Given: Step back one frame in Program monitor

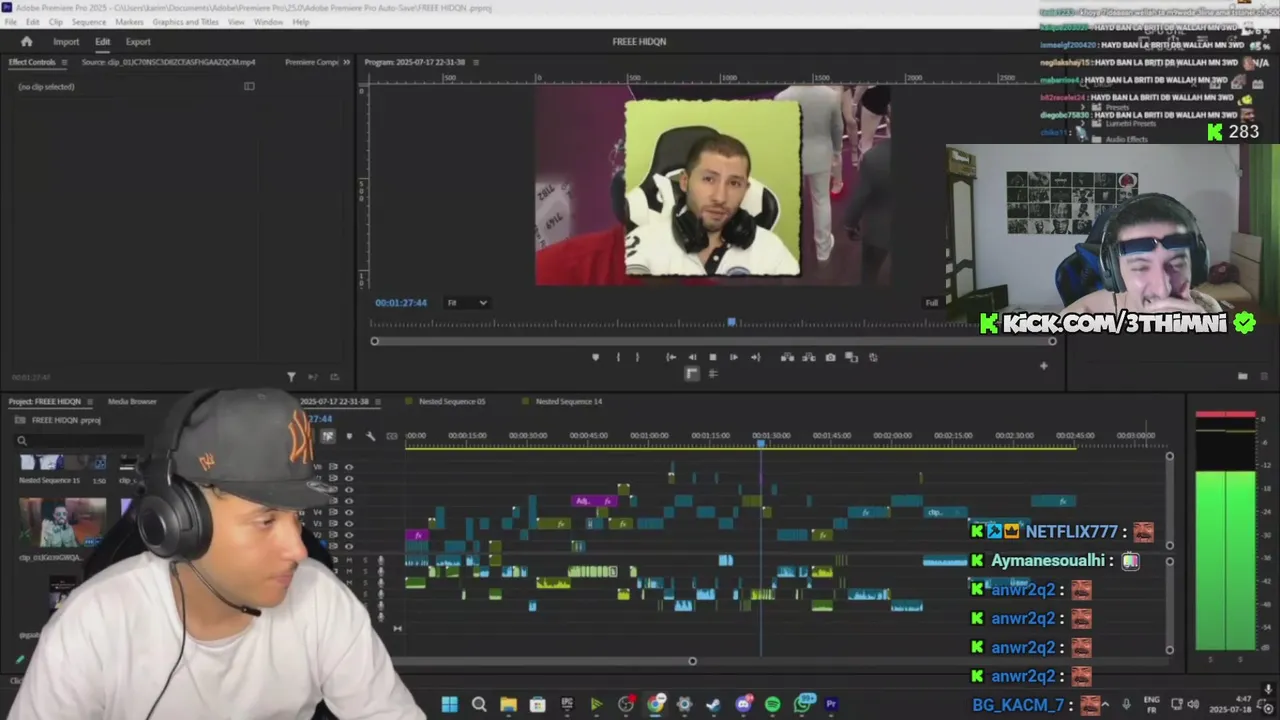Looking at the screenshot, I should [x=692, y=357].
